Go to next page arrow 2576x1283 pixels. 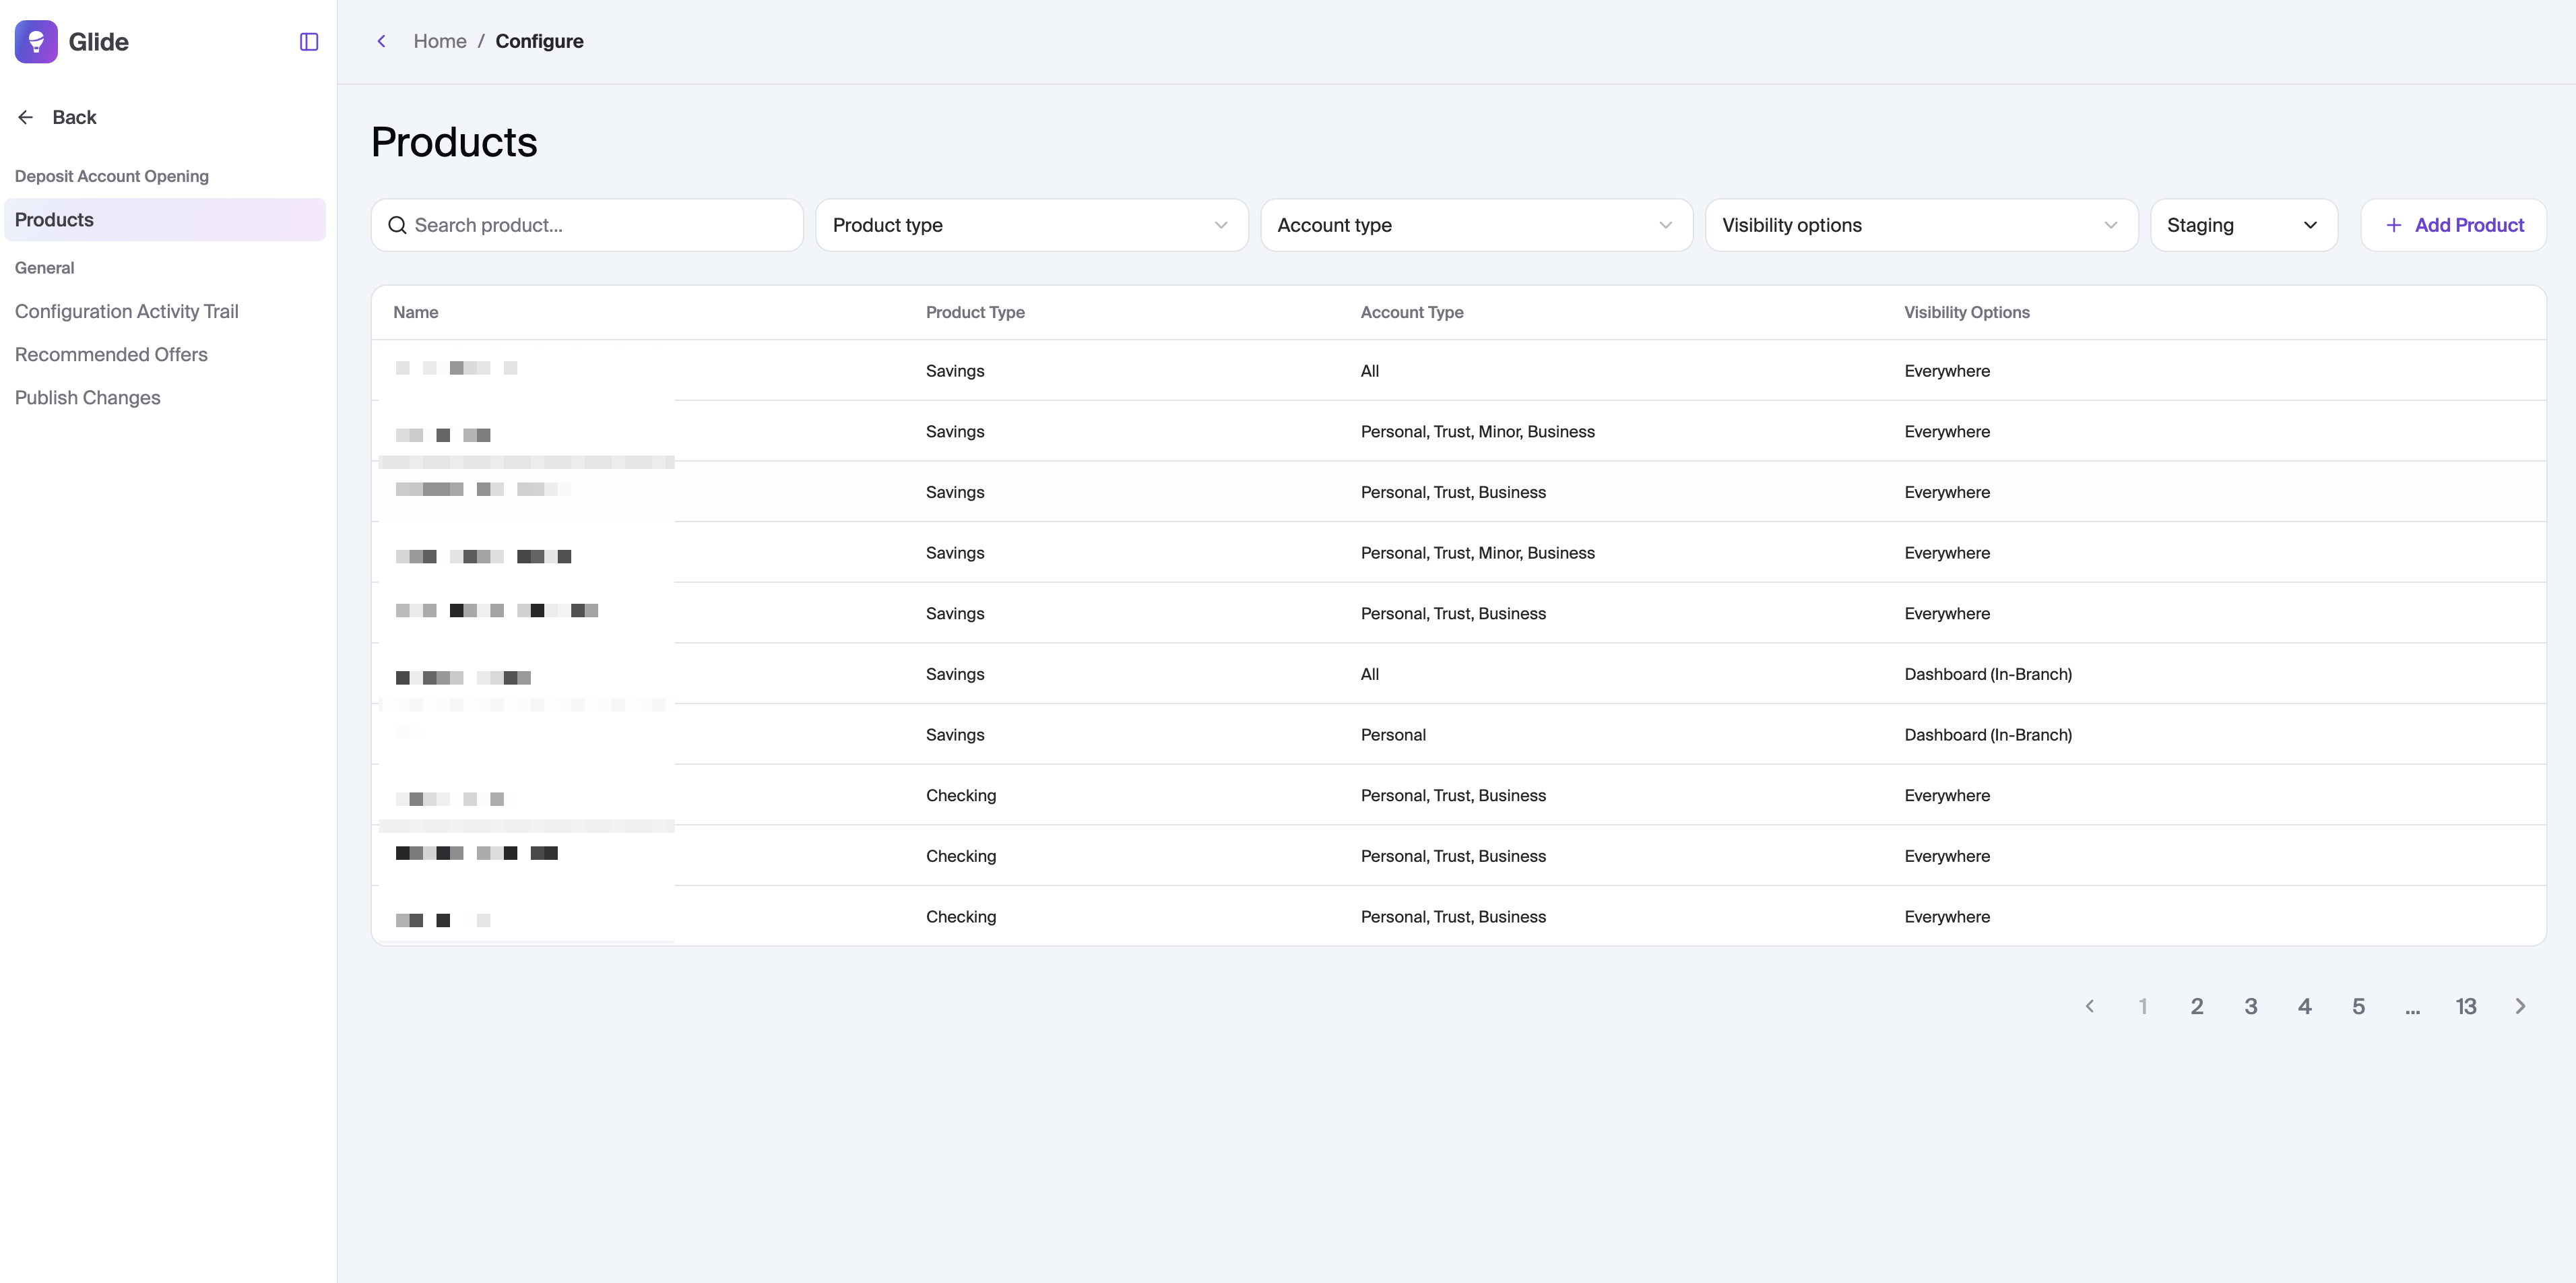2520,1006
